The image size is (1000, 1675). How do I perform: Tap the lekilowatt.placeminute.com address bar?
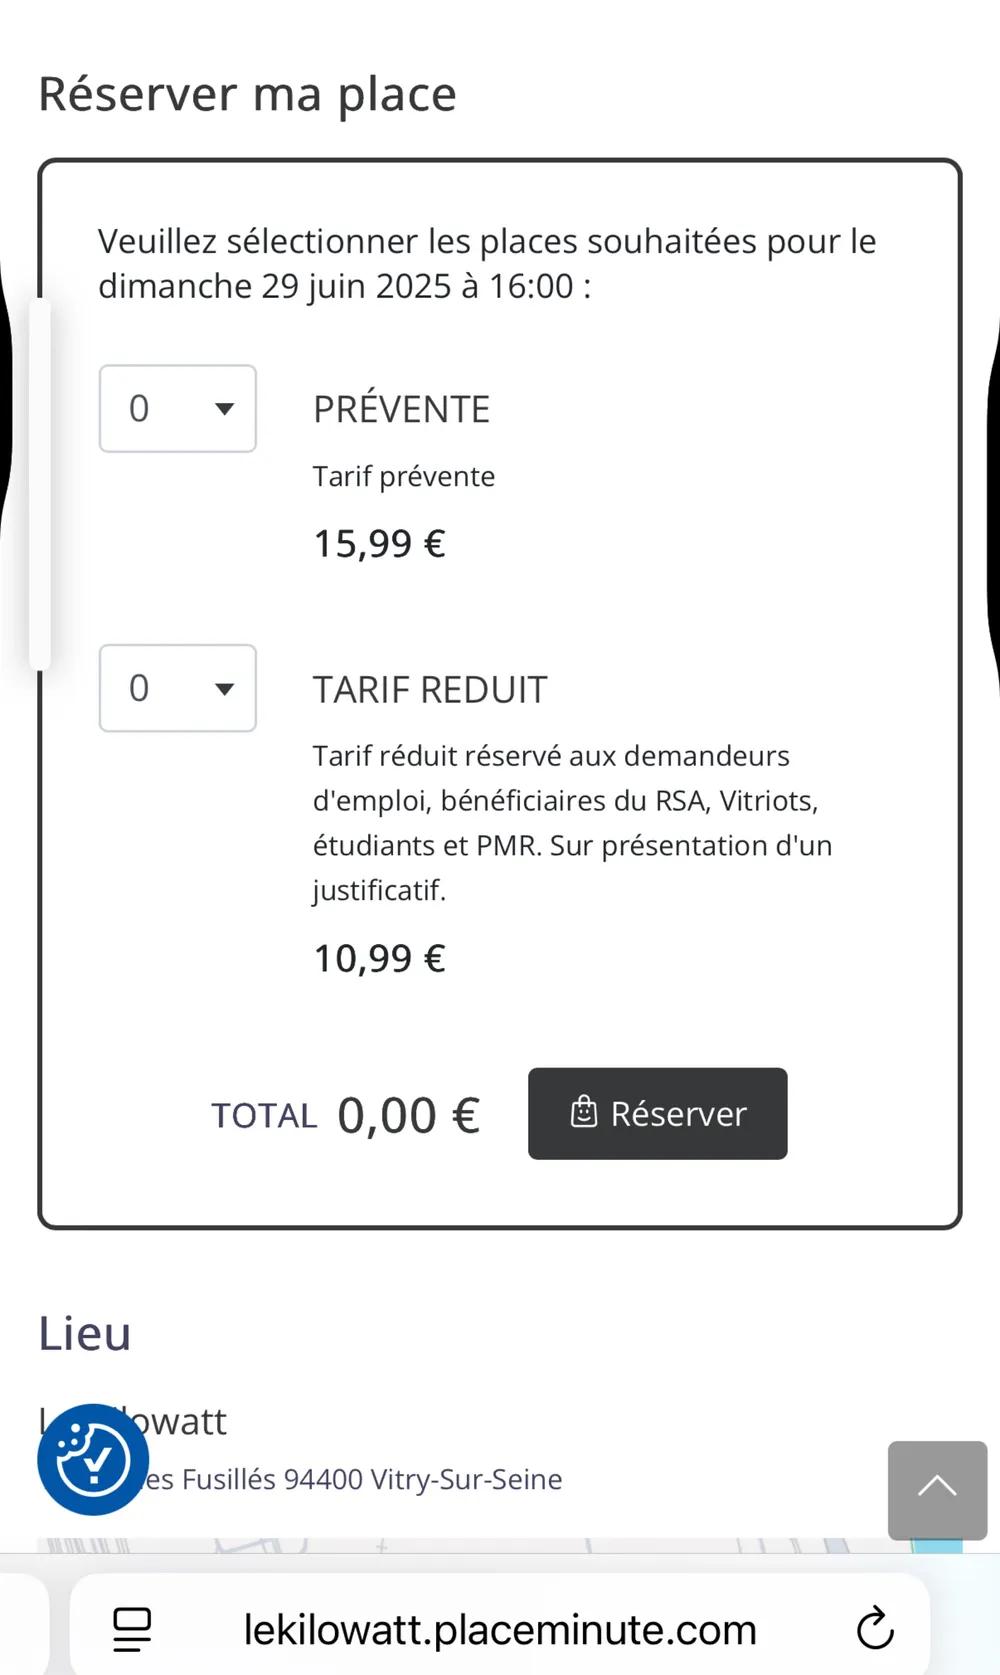500,1629
